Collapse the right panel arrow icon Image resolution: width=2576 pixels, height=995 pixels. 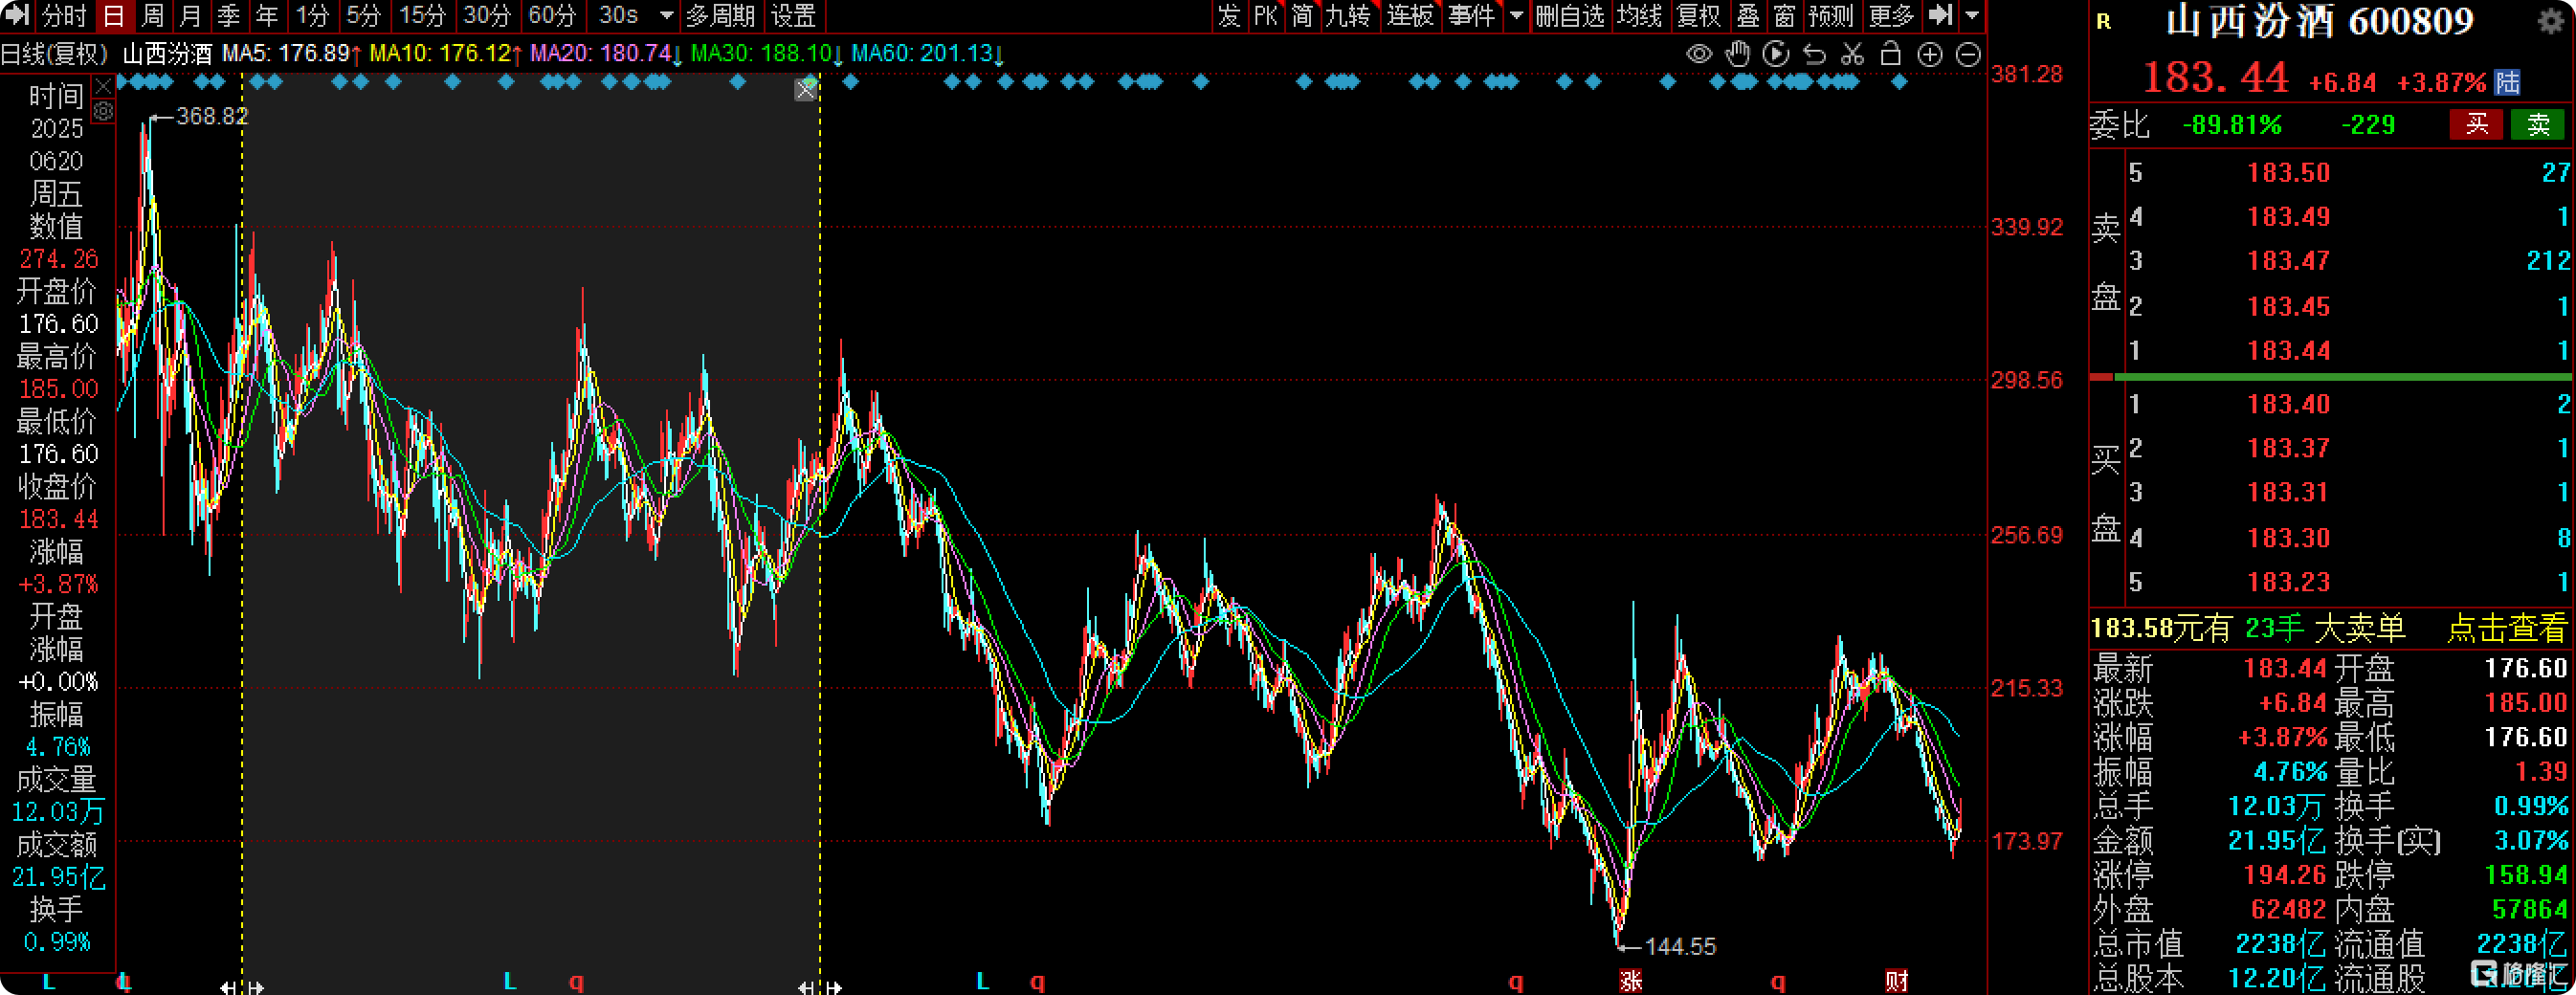click(x=1940, y=15)
